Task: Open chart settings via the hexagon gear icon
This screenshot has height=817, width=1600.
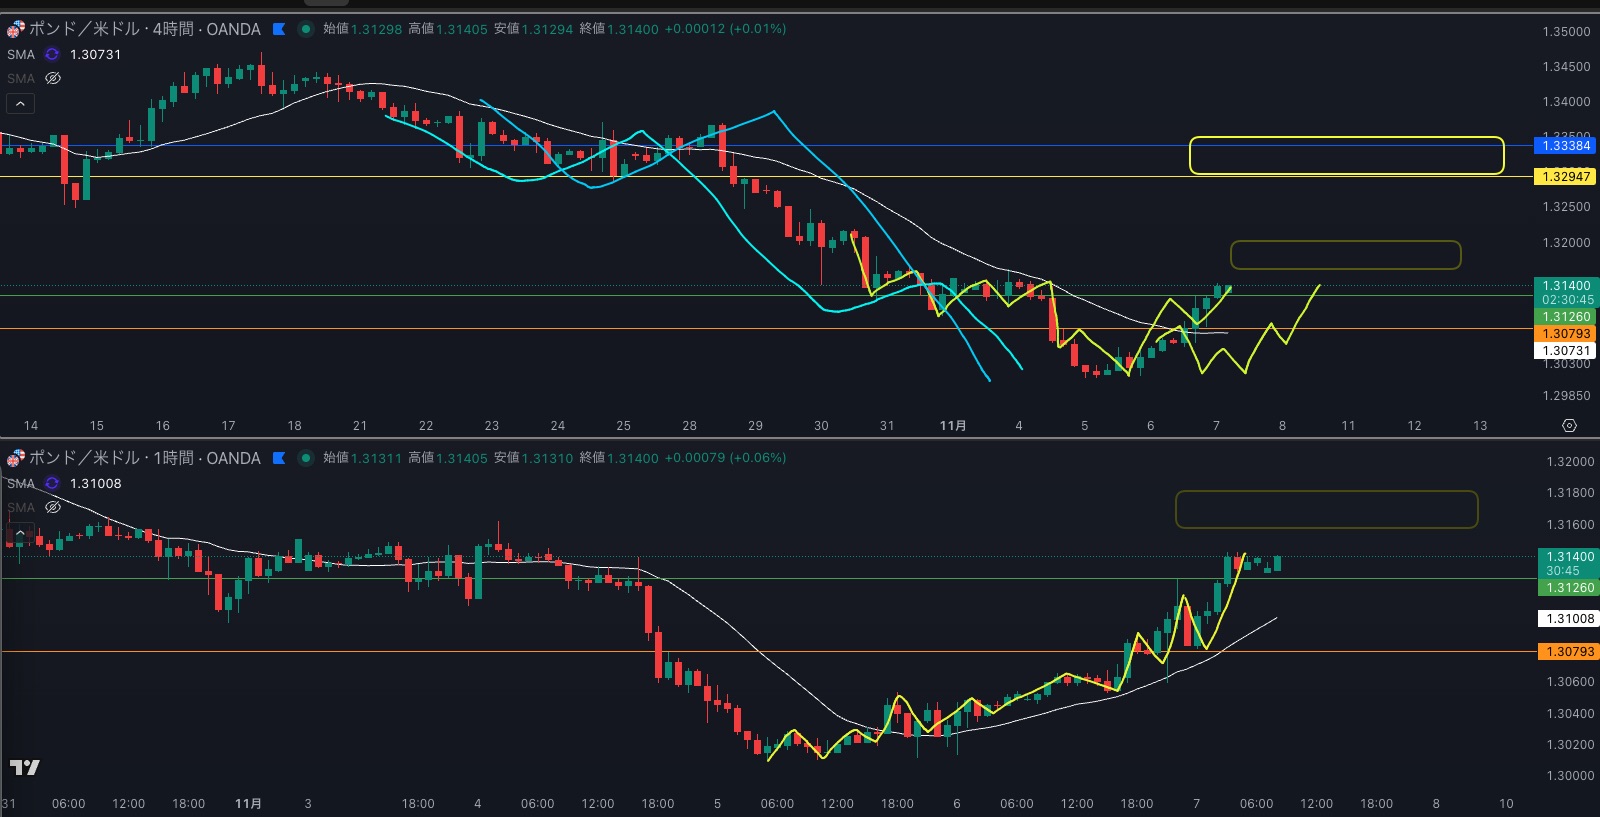Action: click(1569, 425)
